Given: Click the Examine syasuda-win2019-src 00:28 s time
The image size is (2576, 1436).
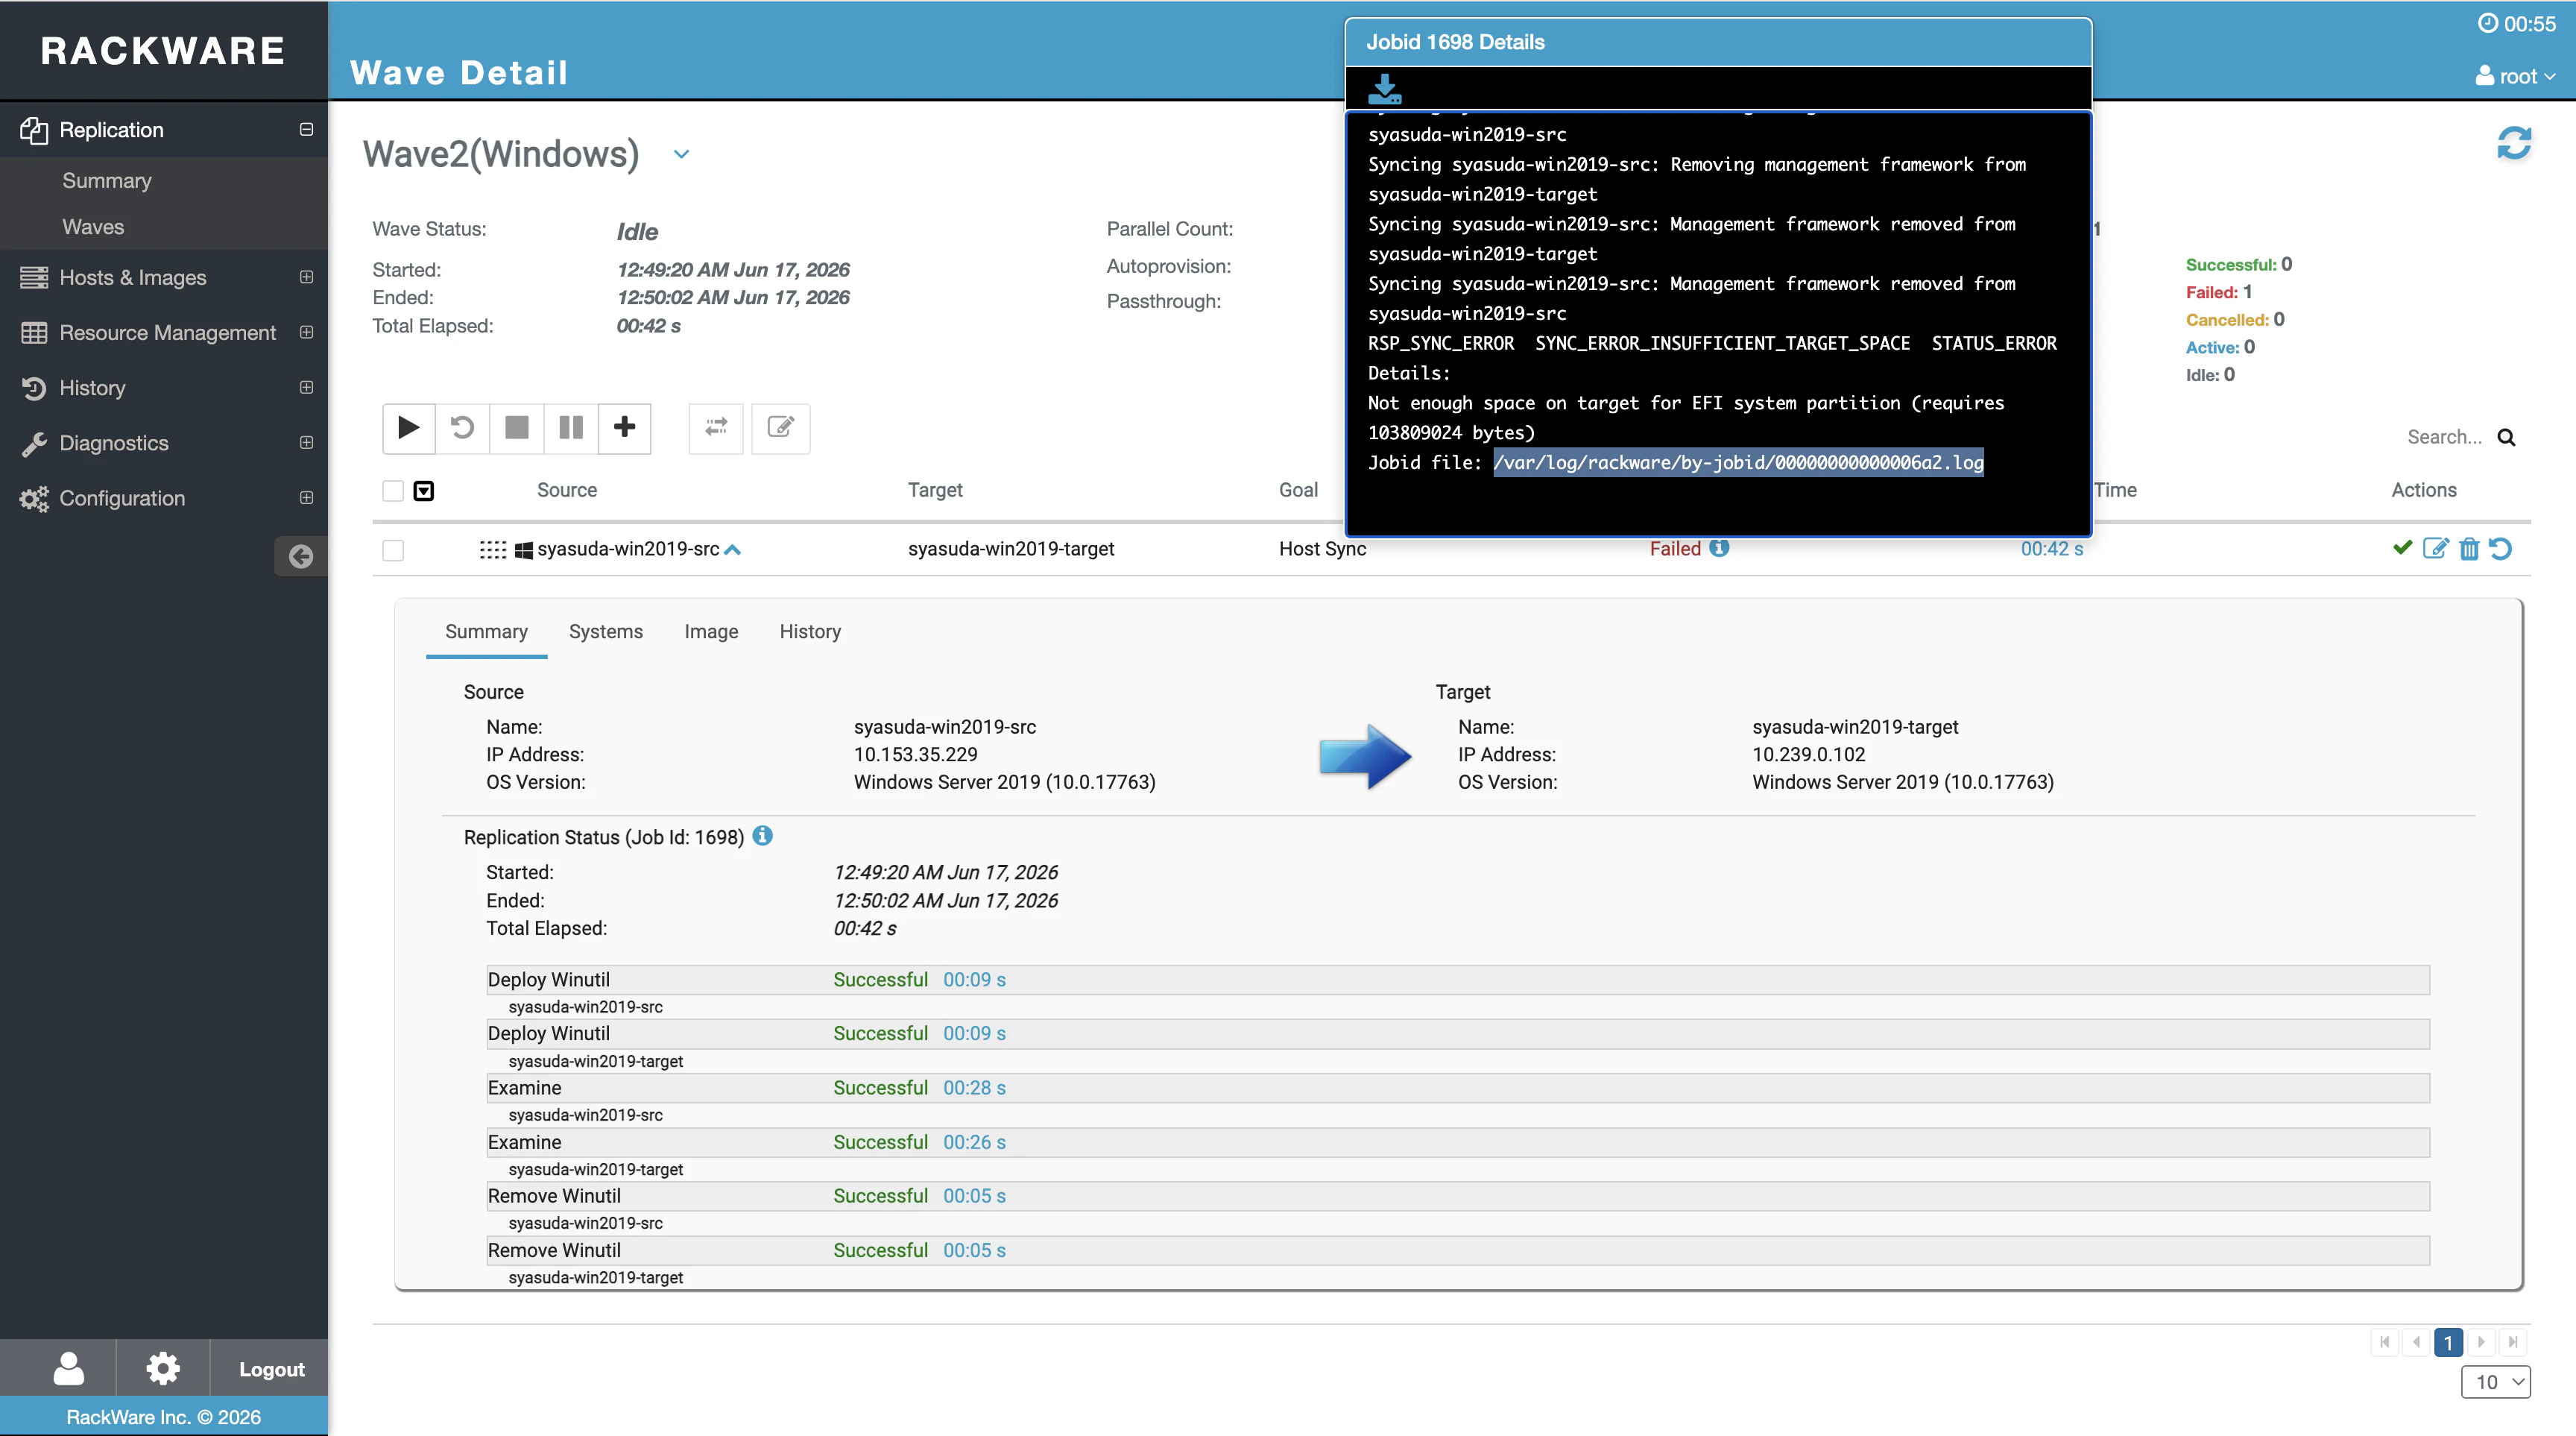Looking at the screenshot, I should tap(974, 1088).
